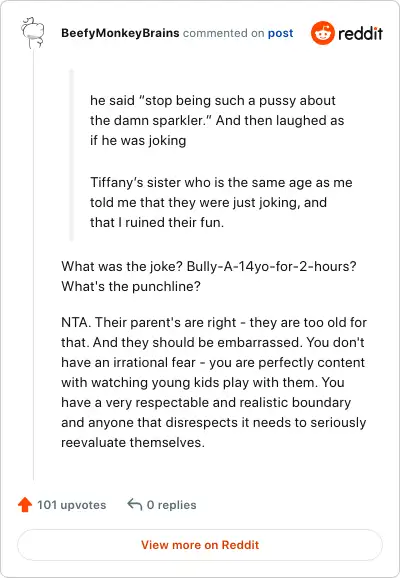
Task: Click the gray quote block bar
Action: pos(72,155)
